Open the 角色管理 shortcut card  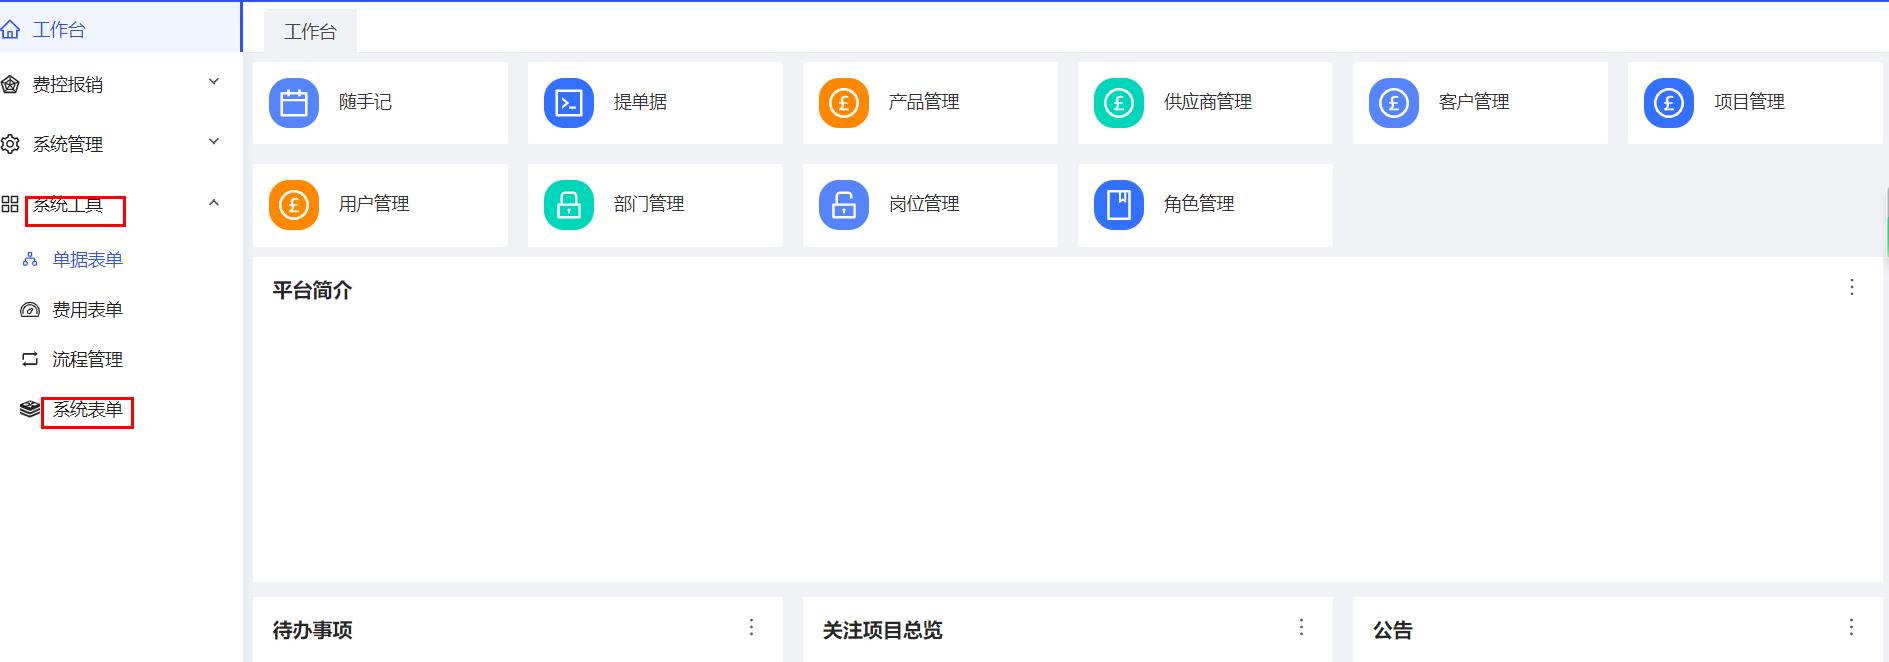point(1205,205)
